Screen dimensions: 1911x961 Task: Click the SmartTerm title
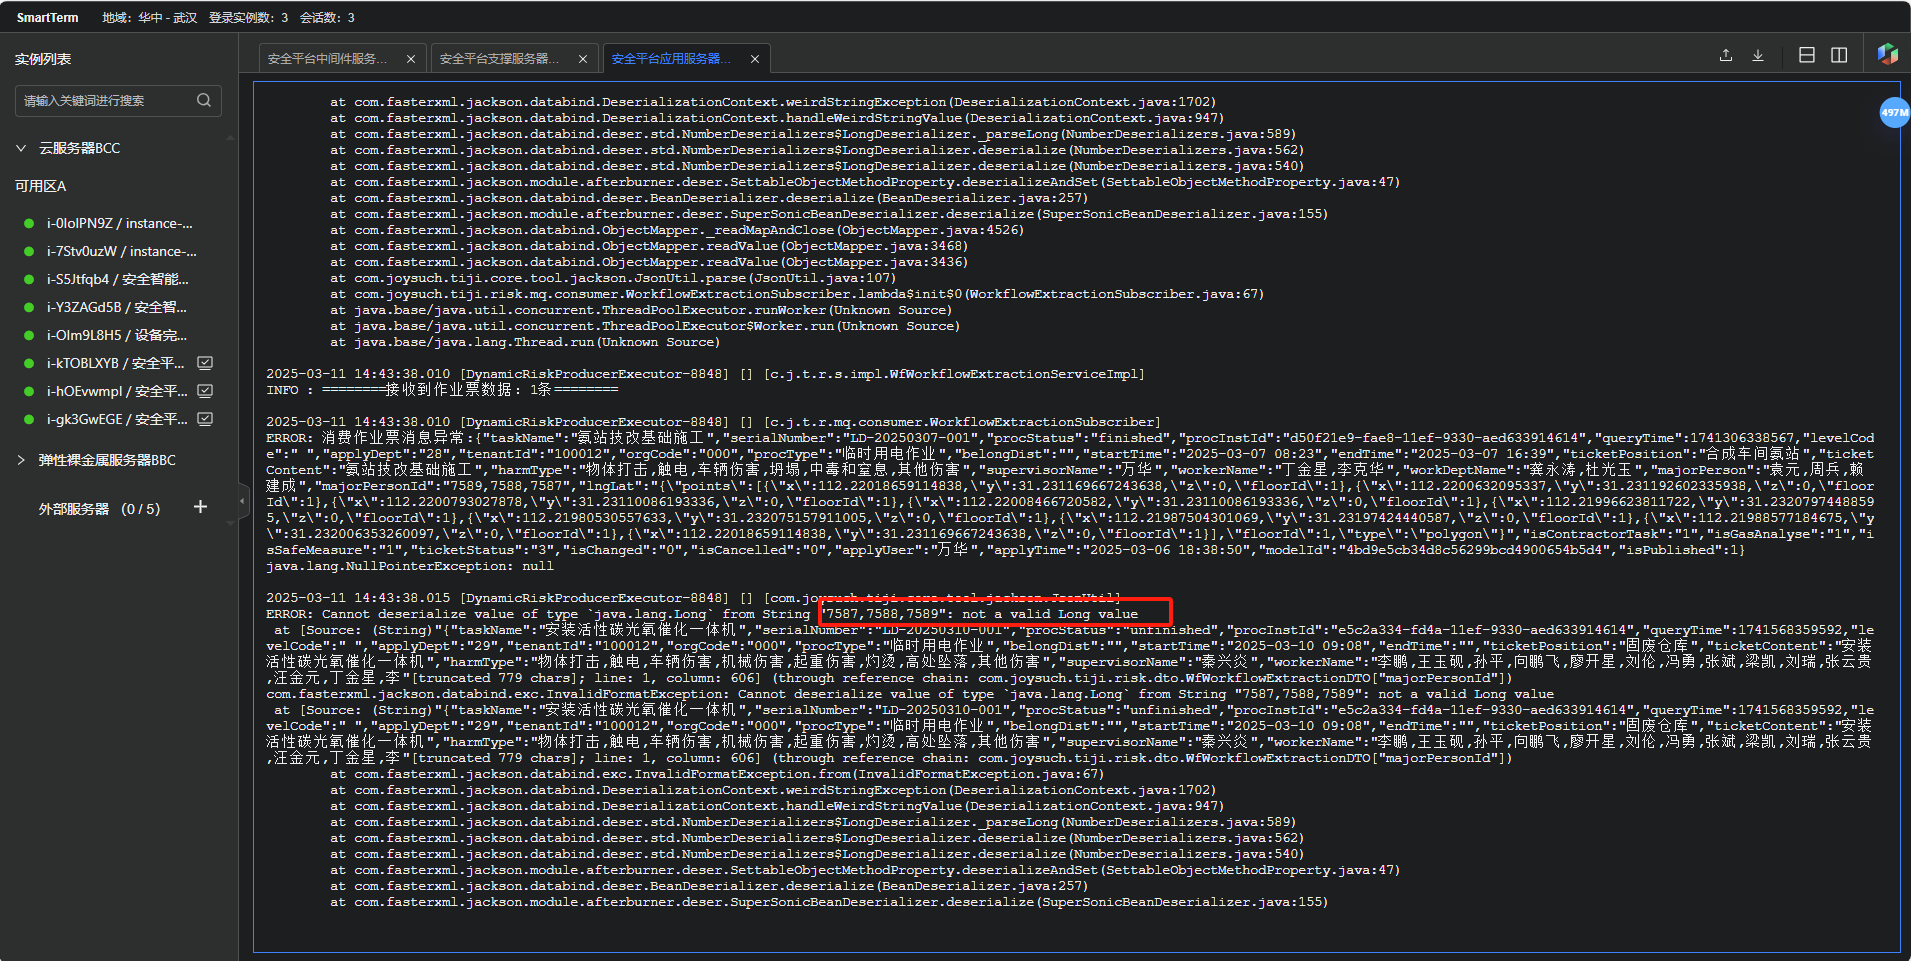[47, 17]
